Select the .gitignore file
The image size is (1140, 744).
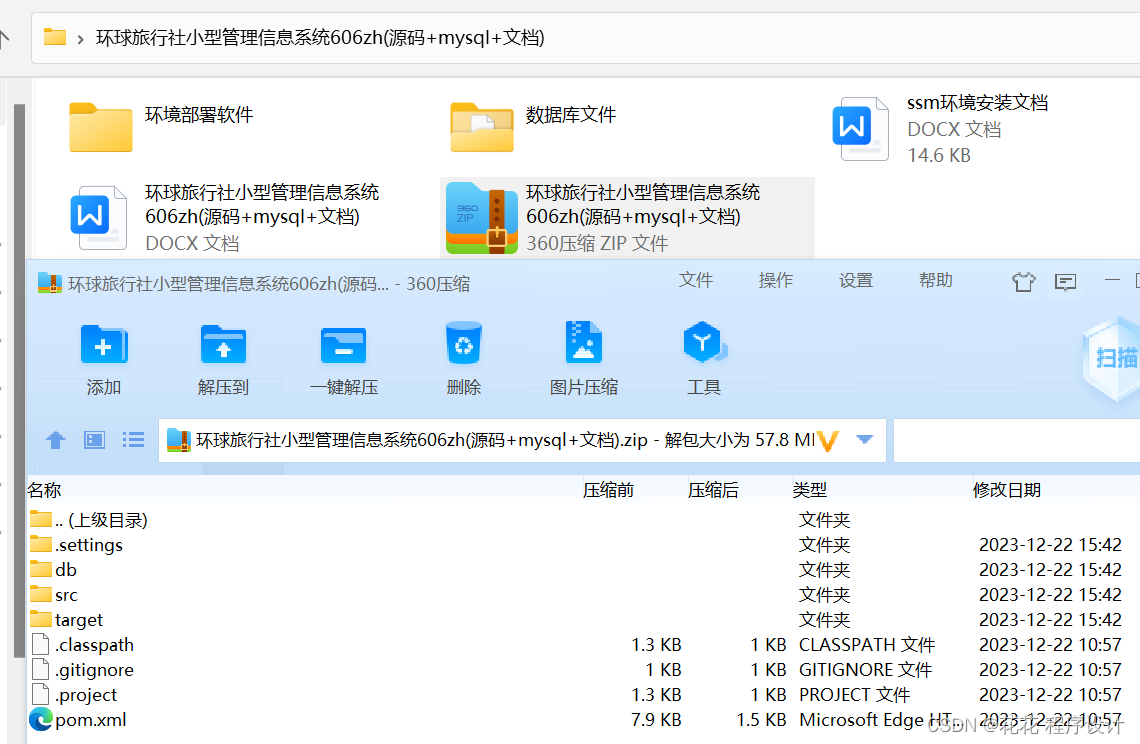tap(583, 670)
